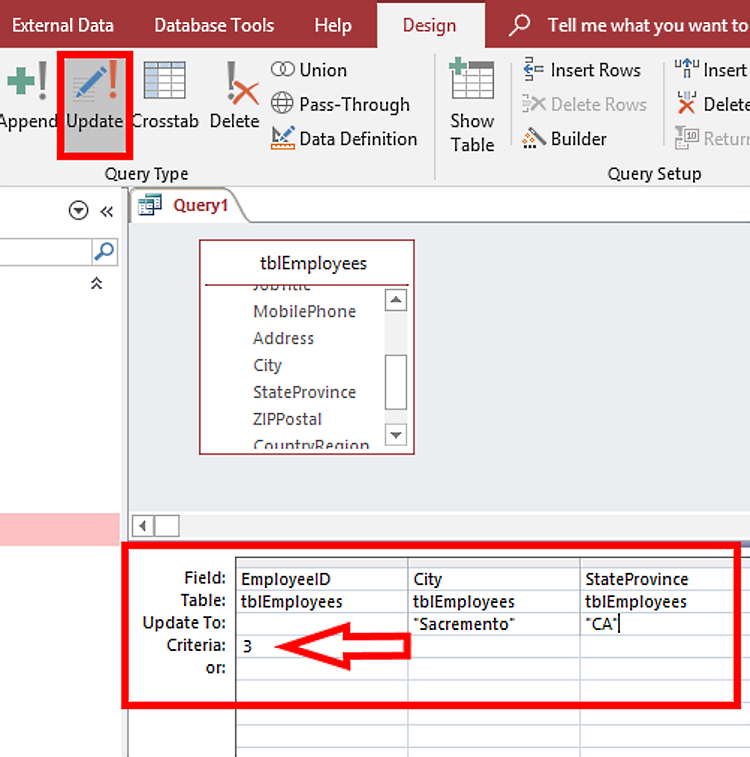Select Address field in tblEmployees
Image resolution: width=750 pixels, height=757 pixels.
pos(283,338)
